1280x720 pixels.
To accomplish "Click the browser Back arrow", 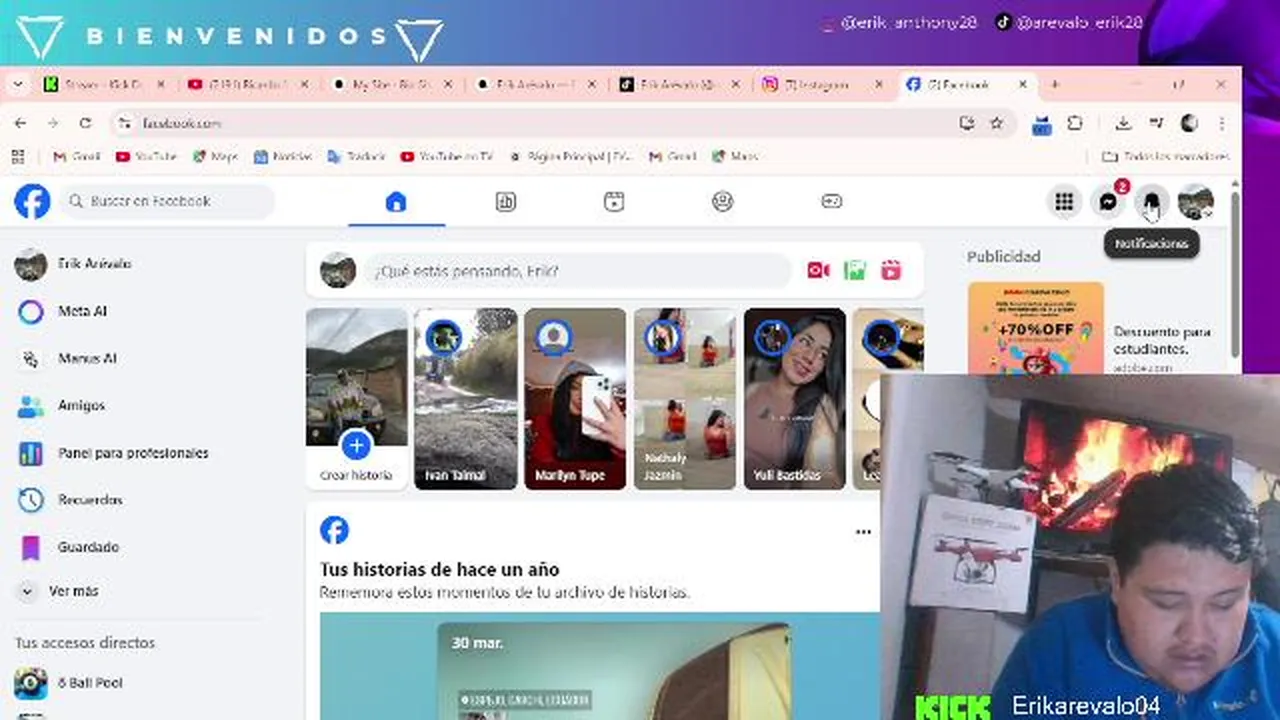I will click(x=20, y=123).
